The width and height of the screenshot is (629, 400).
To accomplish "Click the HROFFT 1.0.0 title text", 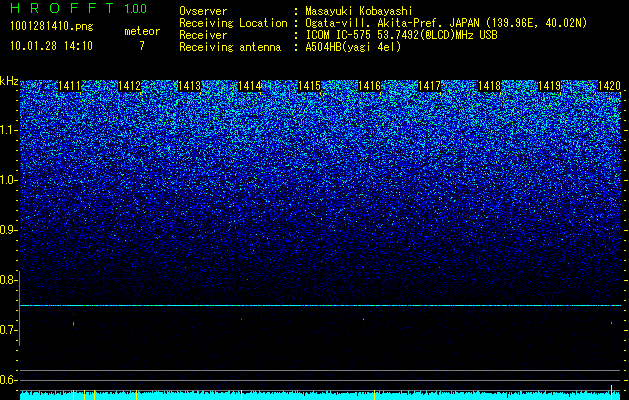I will pos(78,8).
